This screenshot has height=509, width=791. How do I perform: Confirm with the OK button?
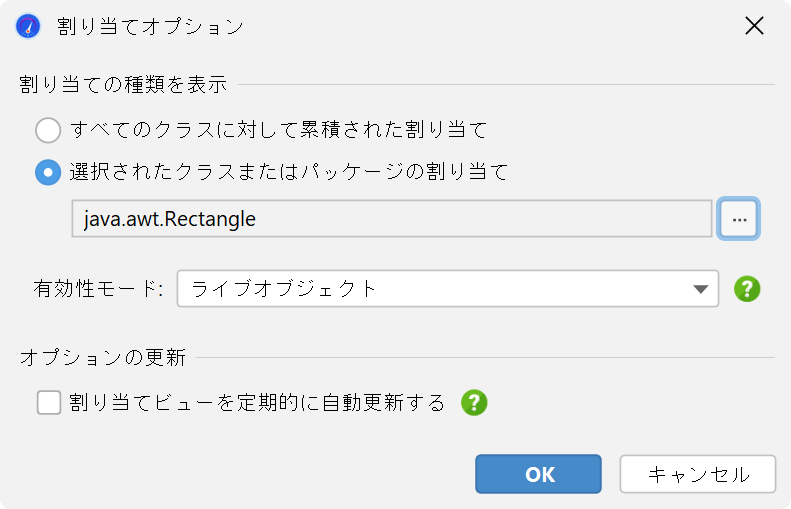[x=538, y=474]
